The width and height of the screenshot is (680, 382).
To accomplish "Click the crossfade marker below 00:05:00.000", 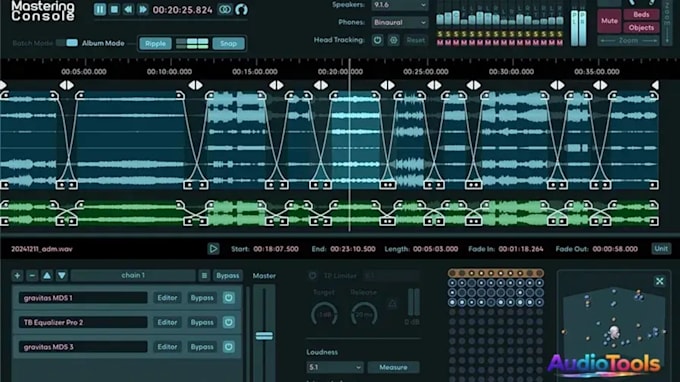I will click(x=66, y=85).
